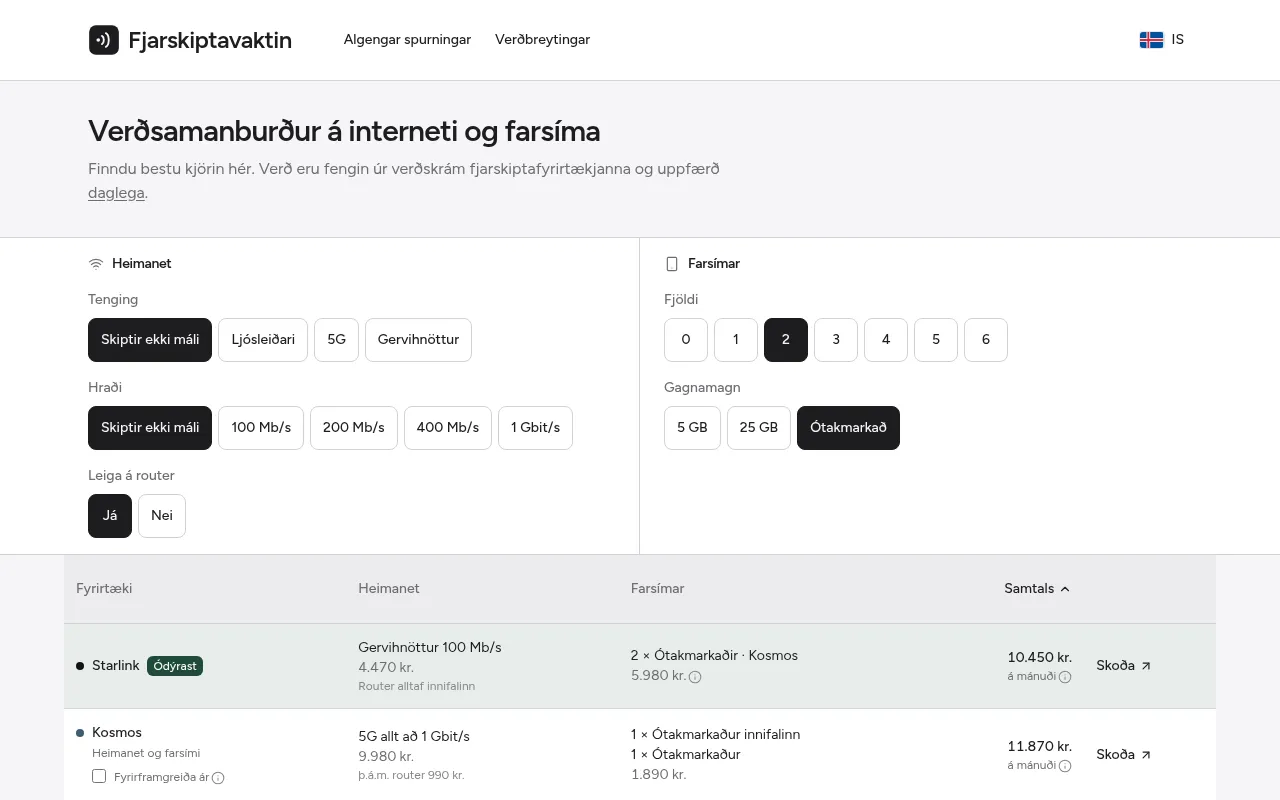
Task: Click the Ódýrast badge
Action: (x=175, y=666)
